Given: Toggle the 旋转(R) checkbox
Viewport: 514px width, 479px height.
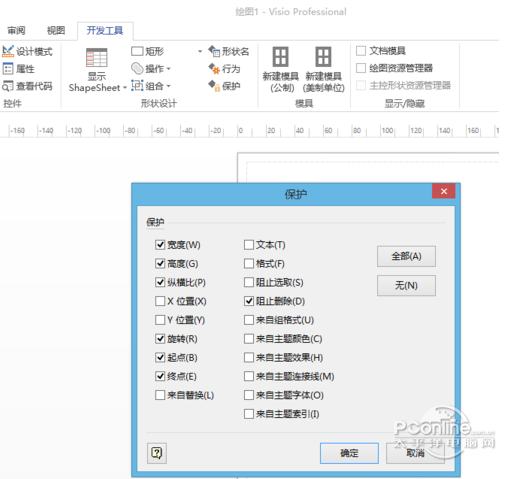Looking at the screenshot, I should (160, 339).
